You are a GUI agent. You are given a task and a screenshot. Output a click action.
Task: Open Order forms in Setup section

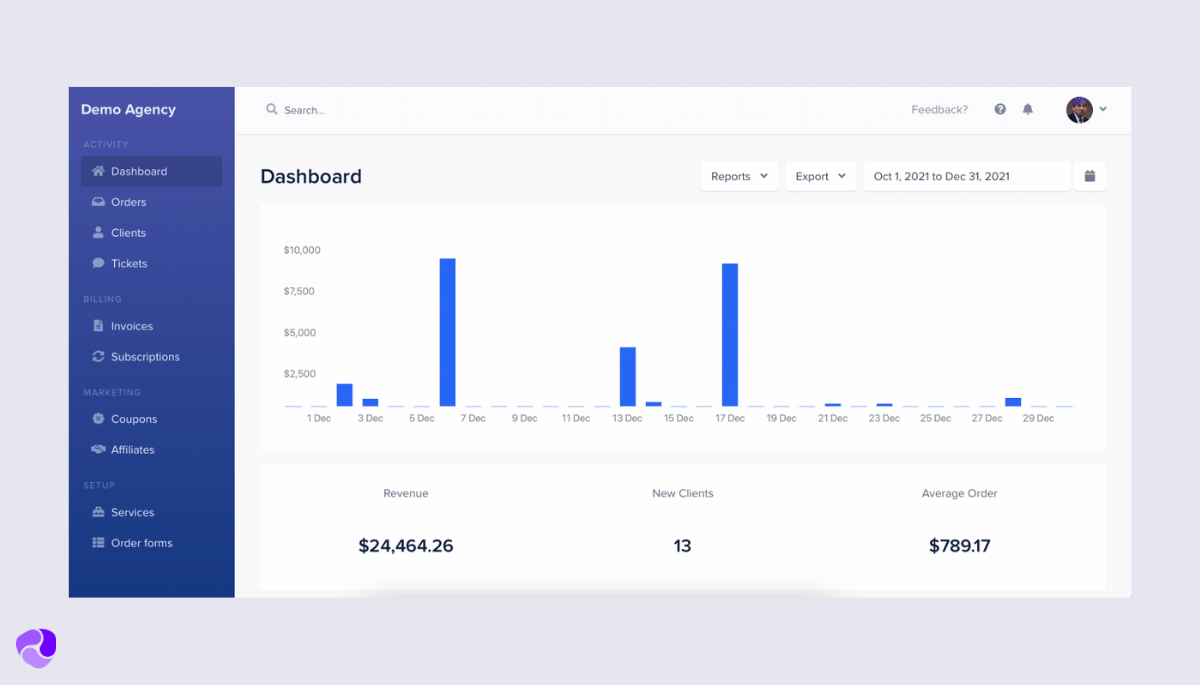tap(141, 543)
